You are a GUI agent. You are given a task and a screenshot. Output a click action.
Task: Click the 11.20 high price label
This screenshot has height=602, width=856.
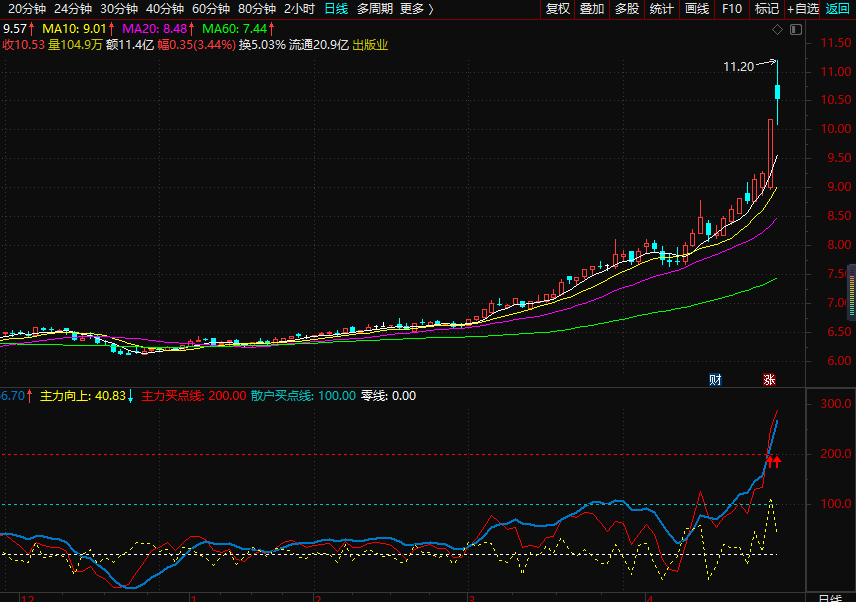(x=738, y=67)
